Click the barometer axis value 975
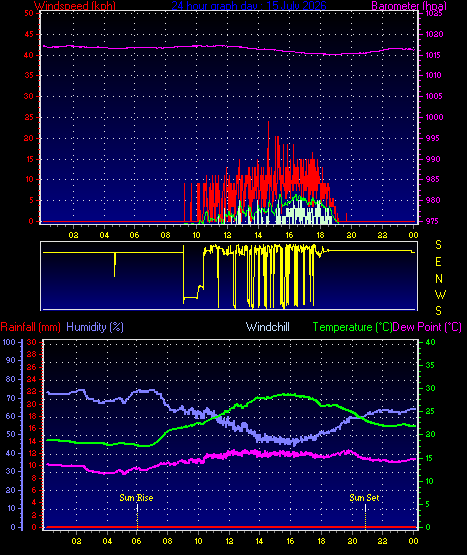This screenshot has width=467, height=555. 433,221
